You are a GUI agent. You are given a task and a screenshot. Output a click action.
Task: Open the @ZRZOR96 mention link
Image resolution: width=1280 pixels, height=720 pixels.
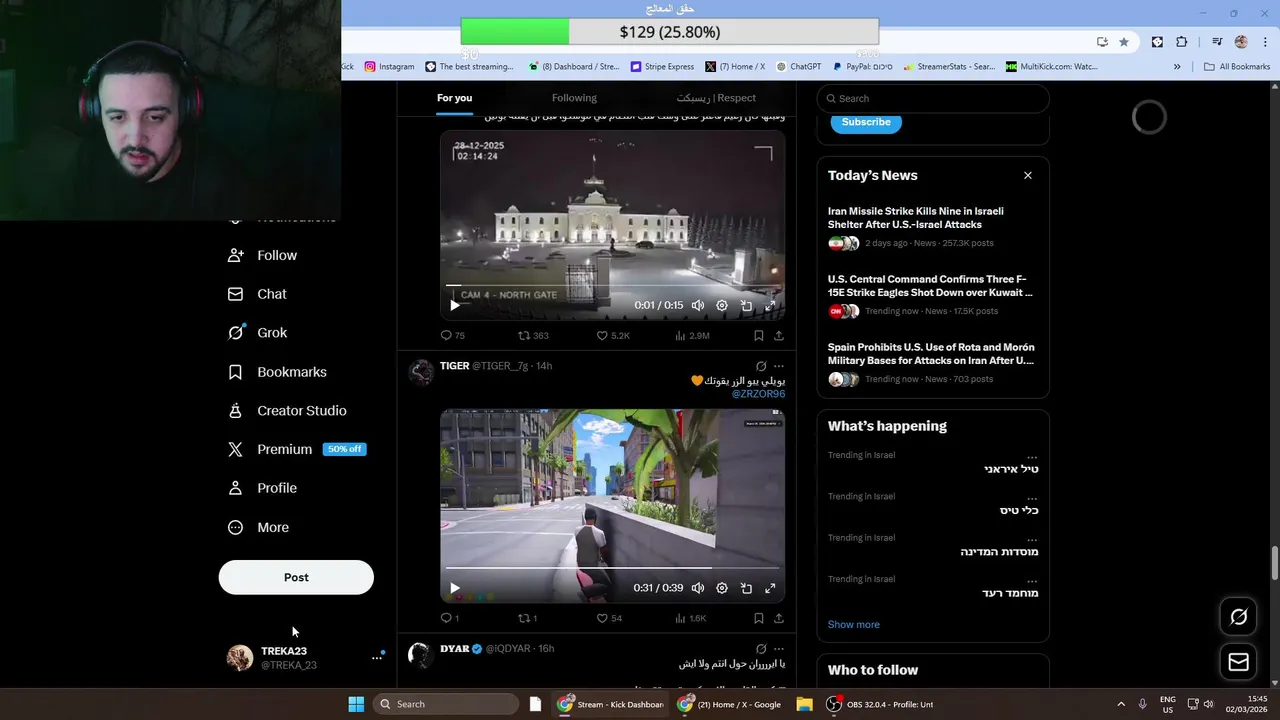[758, 394]
